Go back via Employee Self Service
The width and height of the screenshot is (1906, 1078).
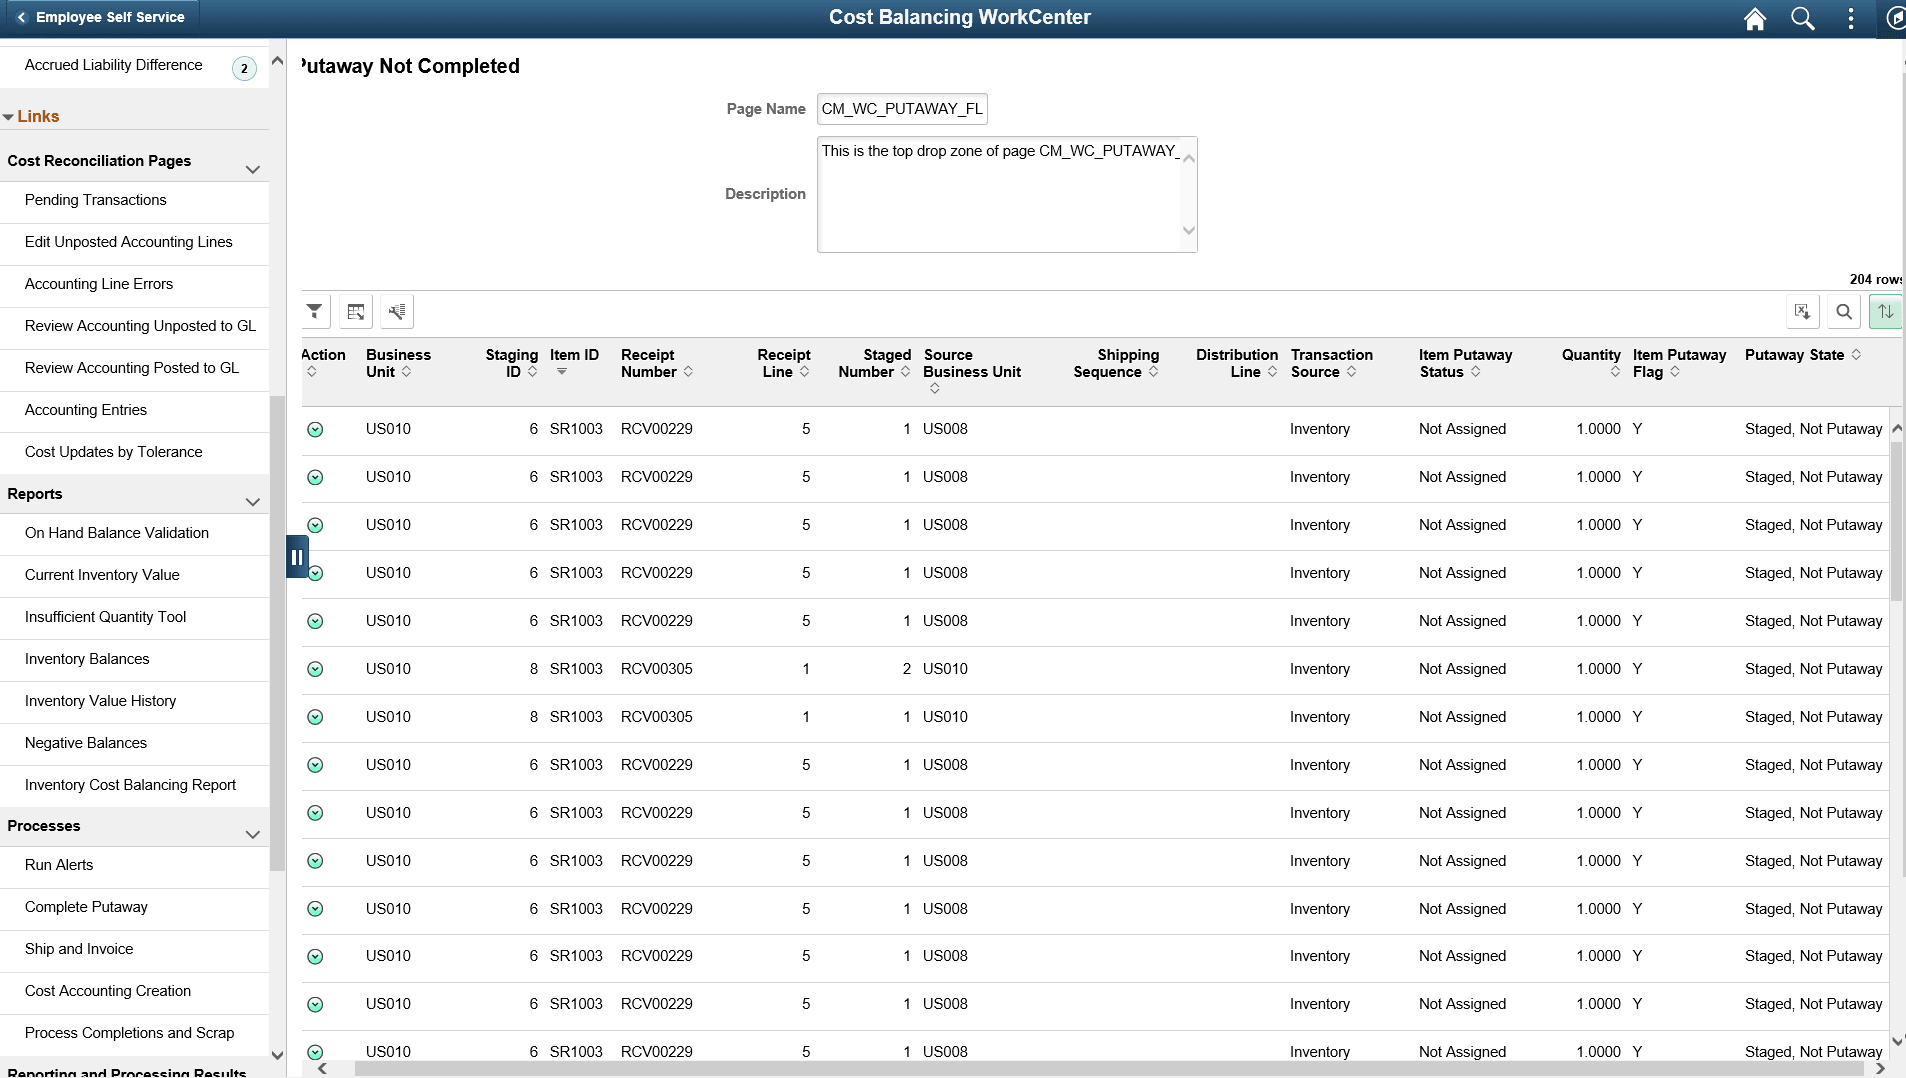click(100, 17)
